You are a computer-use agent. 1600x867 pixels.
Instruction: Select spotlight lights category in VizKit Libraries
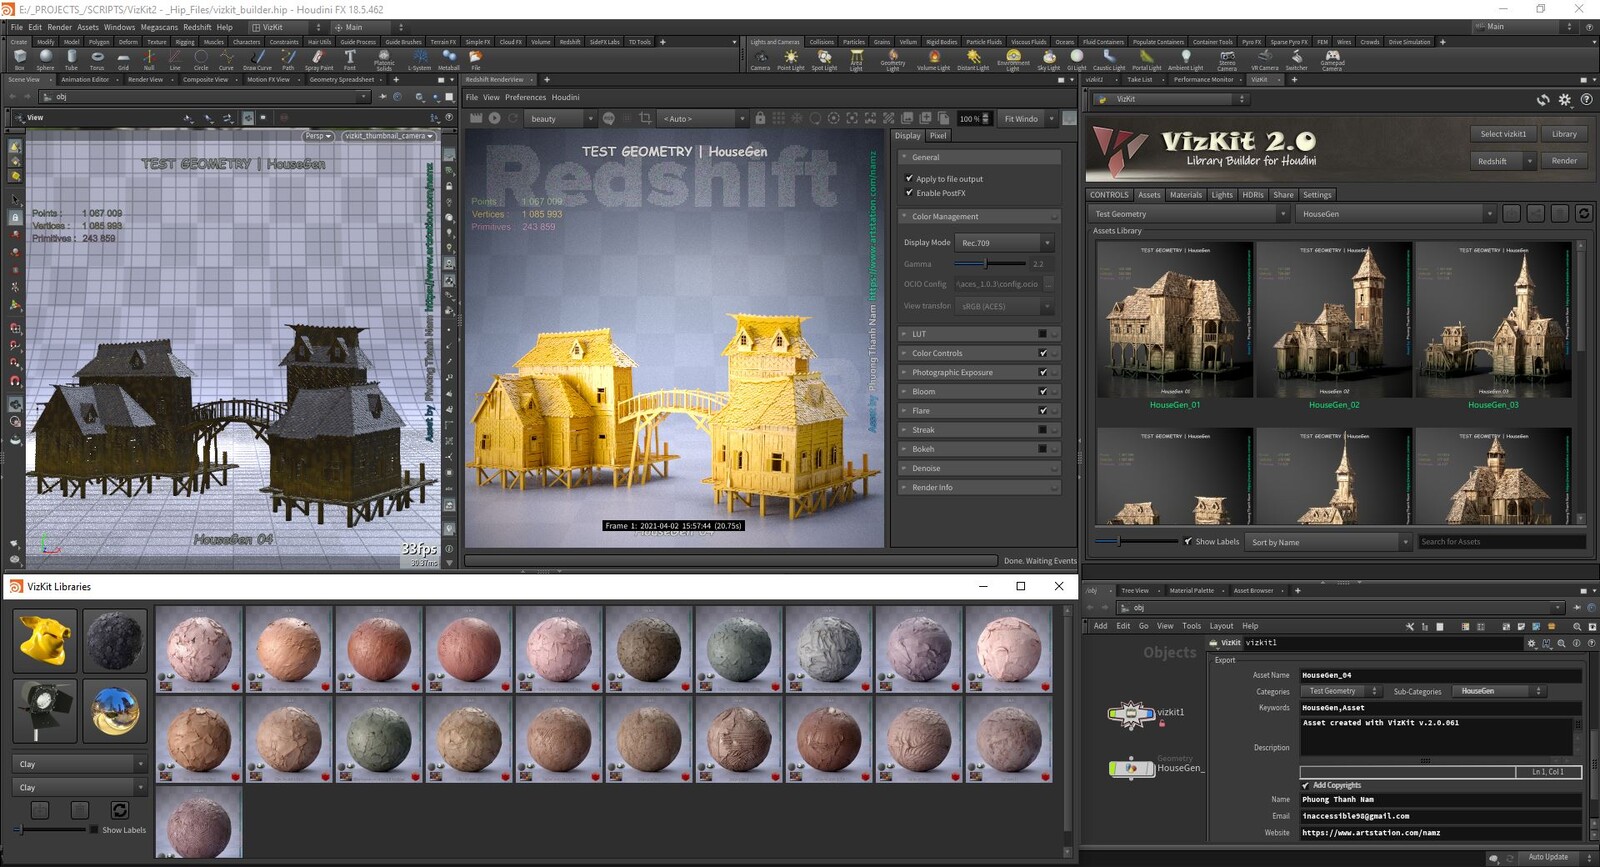coord(45,711)
